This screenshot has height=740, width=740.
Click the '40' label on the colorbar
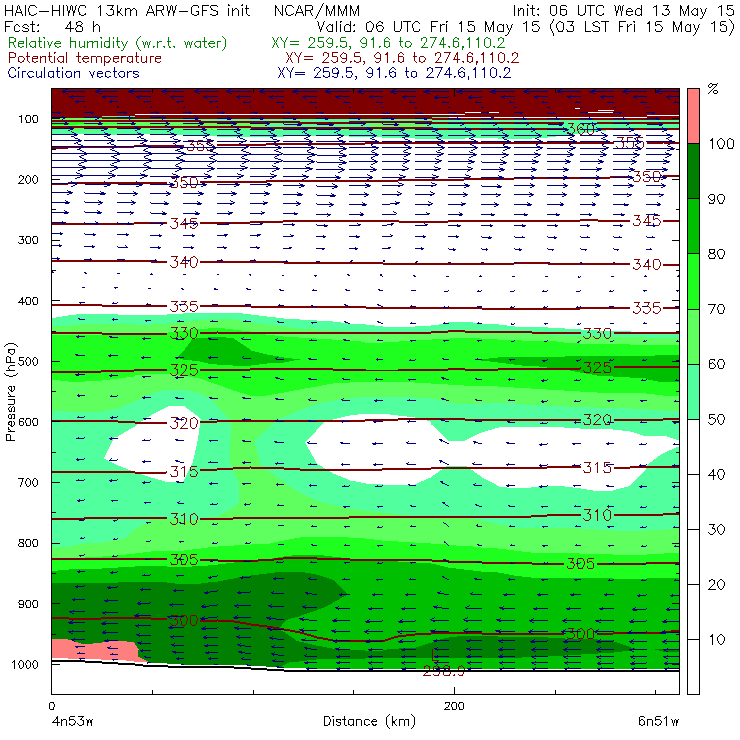pos(717,474)
